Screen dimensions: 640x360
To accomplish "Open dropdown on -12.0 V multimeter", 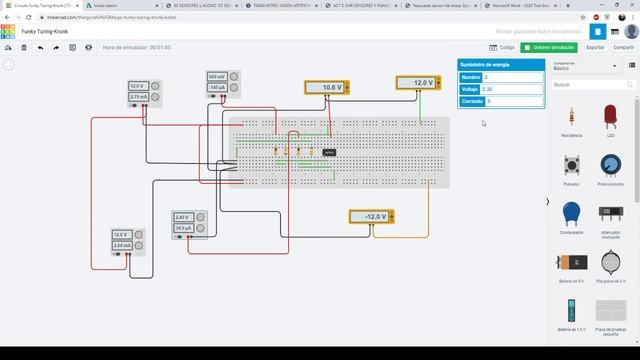I will [x=392, y=217].
